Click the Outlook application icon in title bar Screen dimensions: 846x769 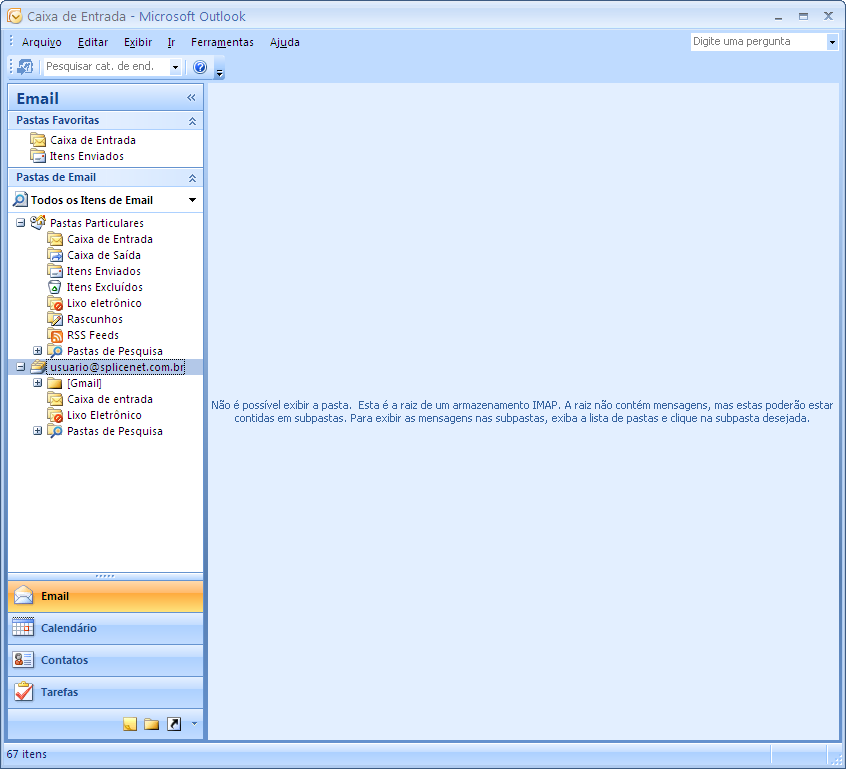15,16
